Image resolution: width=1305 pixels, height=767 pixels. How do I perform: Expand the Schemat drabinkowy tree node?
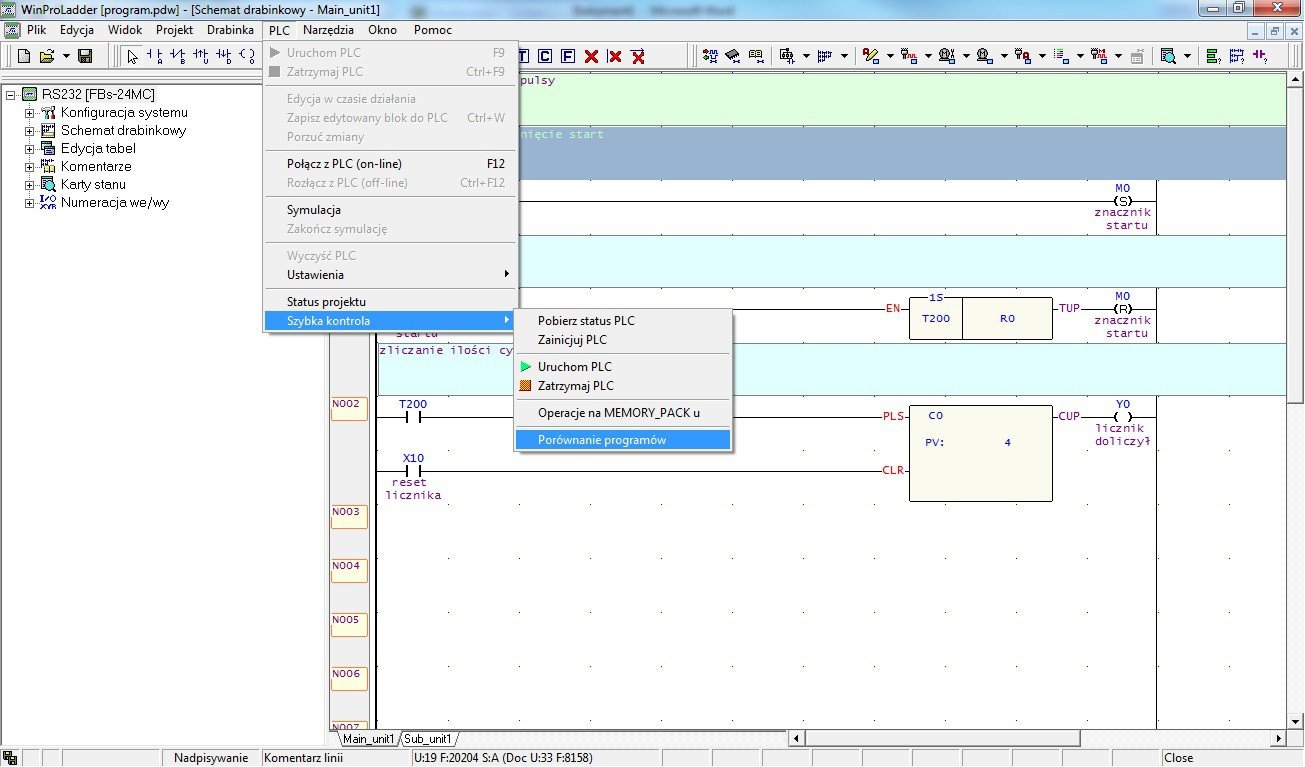pos(29,131)
